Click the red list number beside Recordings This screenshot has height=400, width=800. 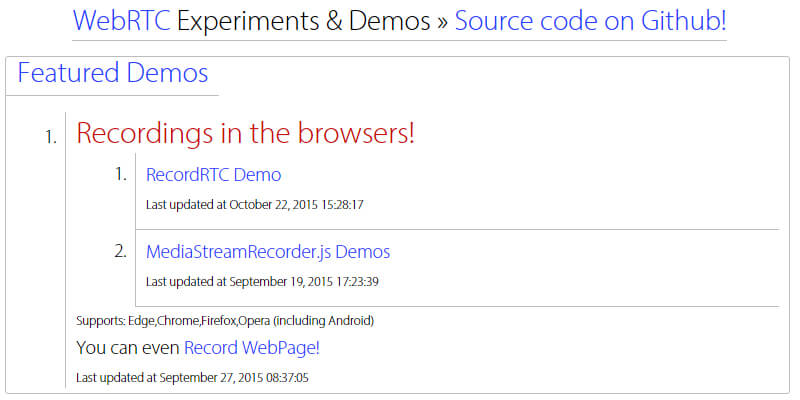pos(51,136)
